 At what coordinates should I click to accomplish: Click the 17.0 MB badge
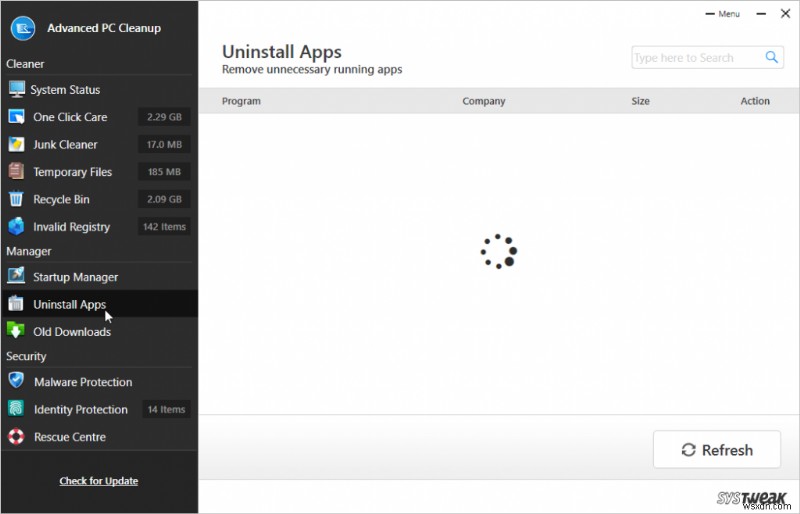point(164,144)
